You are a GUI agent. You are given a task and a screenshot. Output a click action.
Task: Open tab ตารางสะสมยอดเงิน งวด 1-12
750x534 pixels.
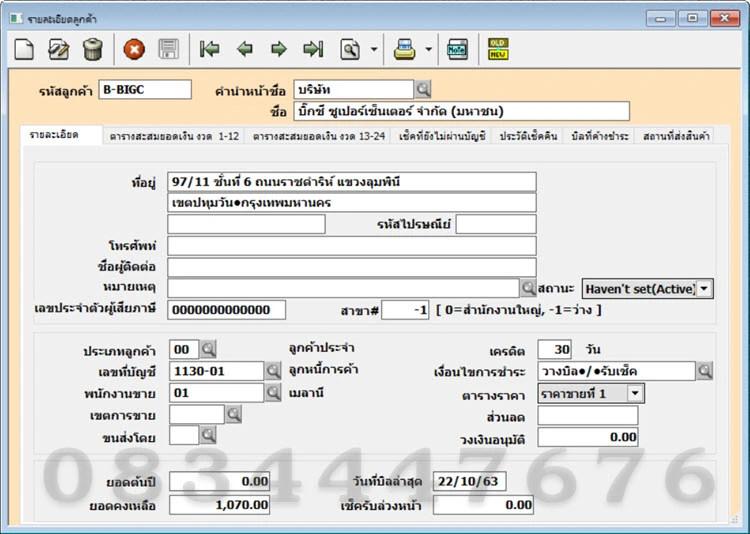coord(174,136)
